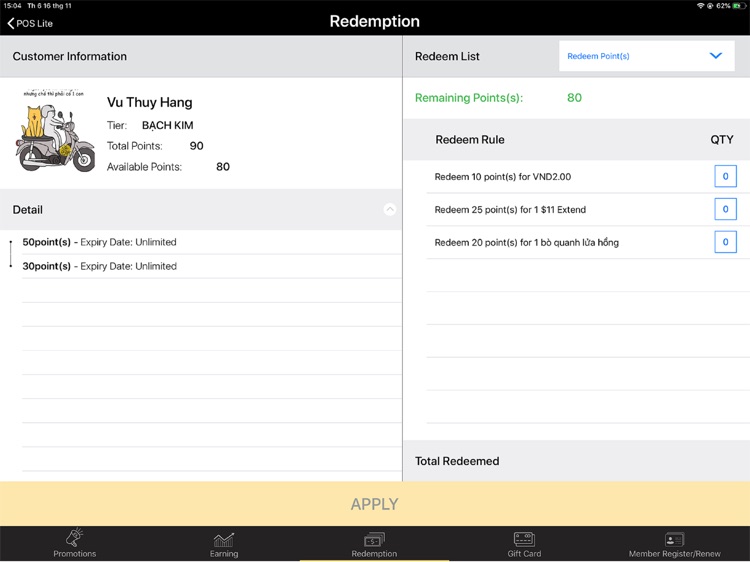Tap the Earning chart icon
750x562 pixels.
[x=224, y=540]
